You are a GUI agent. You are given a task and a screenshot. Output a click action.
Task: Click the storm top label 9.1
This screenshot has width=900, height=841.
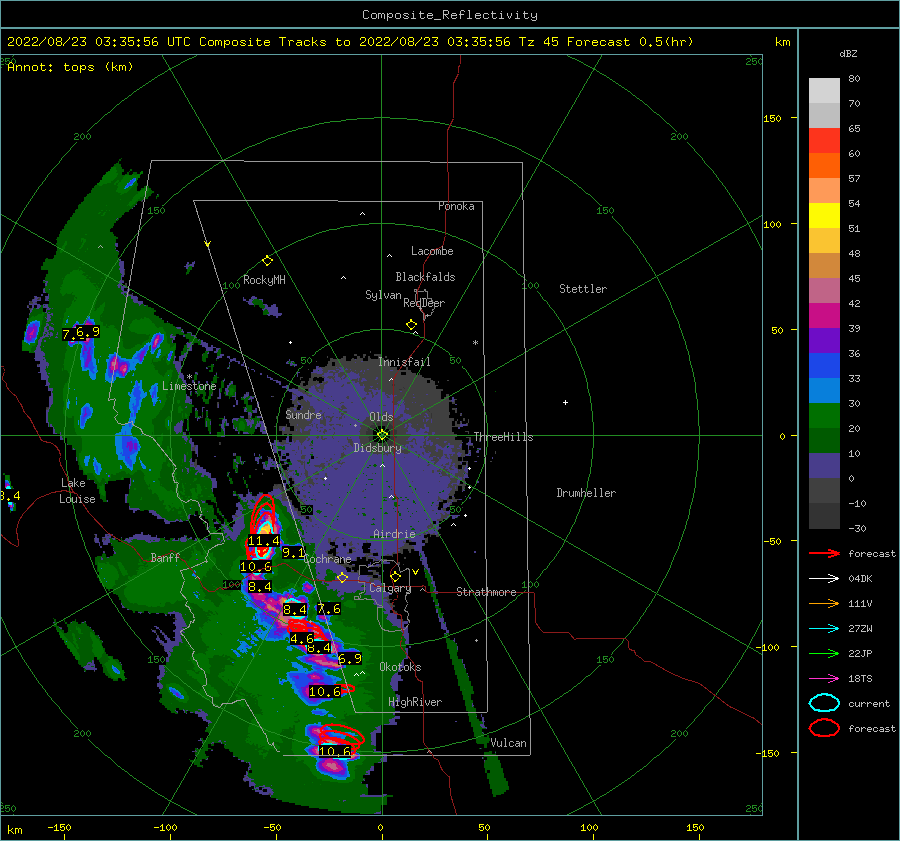pyautogui.click(x=293, y=553)
